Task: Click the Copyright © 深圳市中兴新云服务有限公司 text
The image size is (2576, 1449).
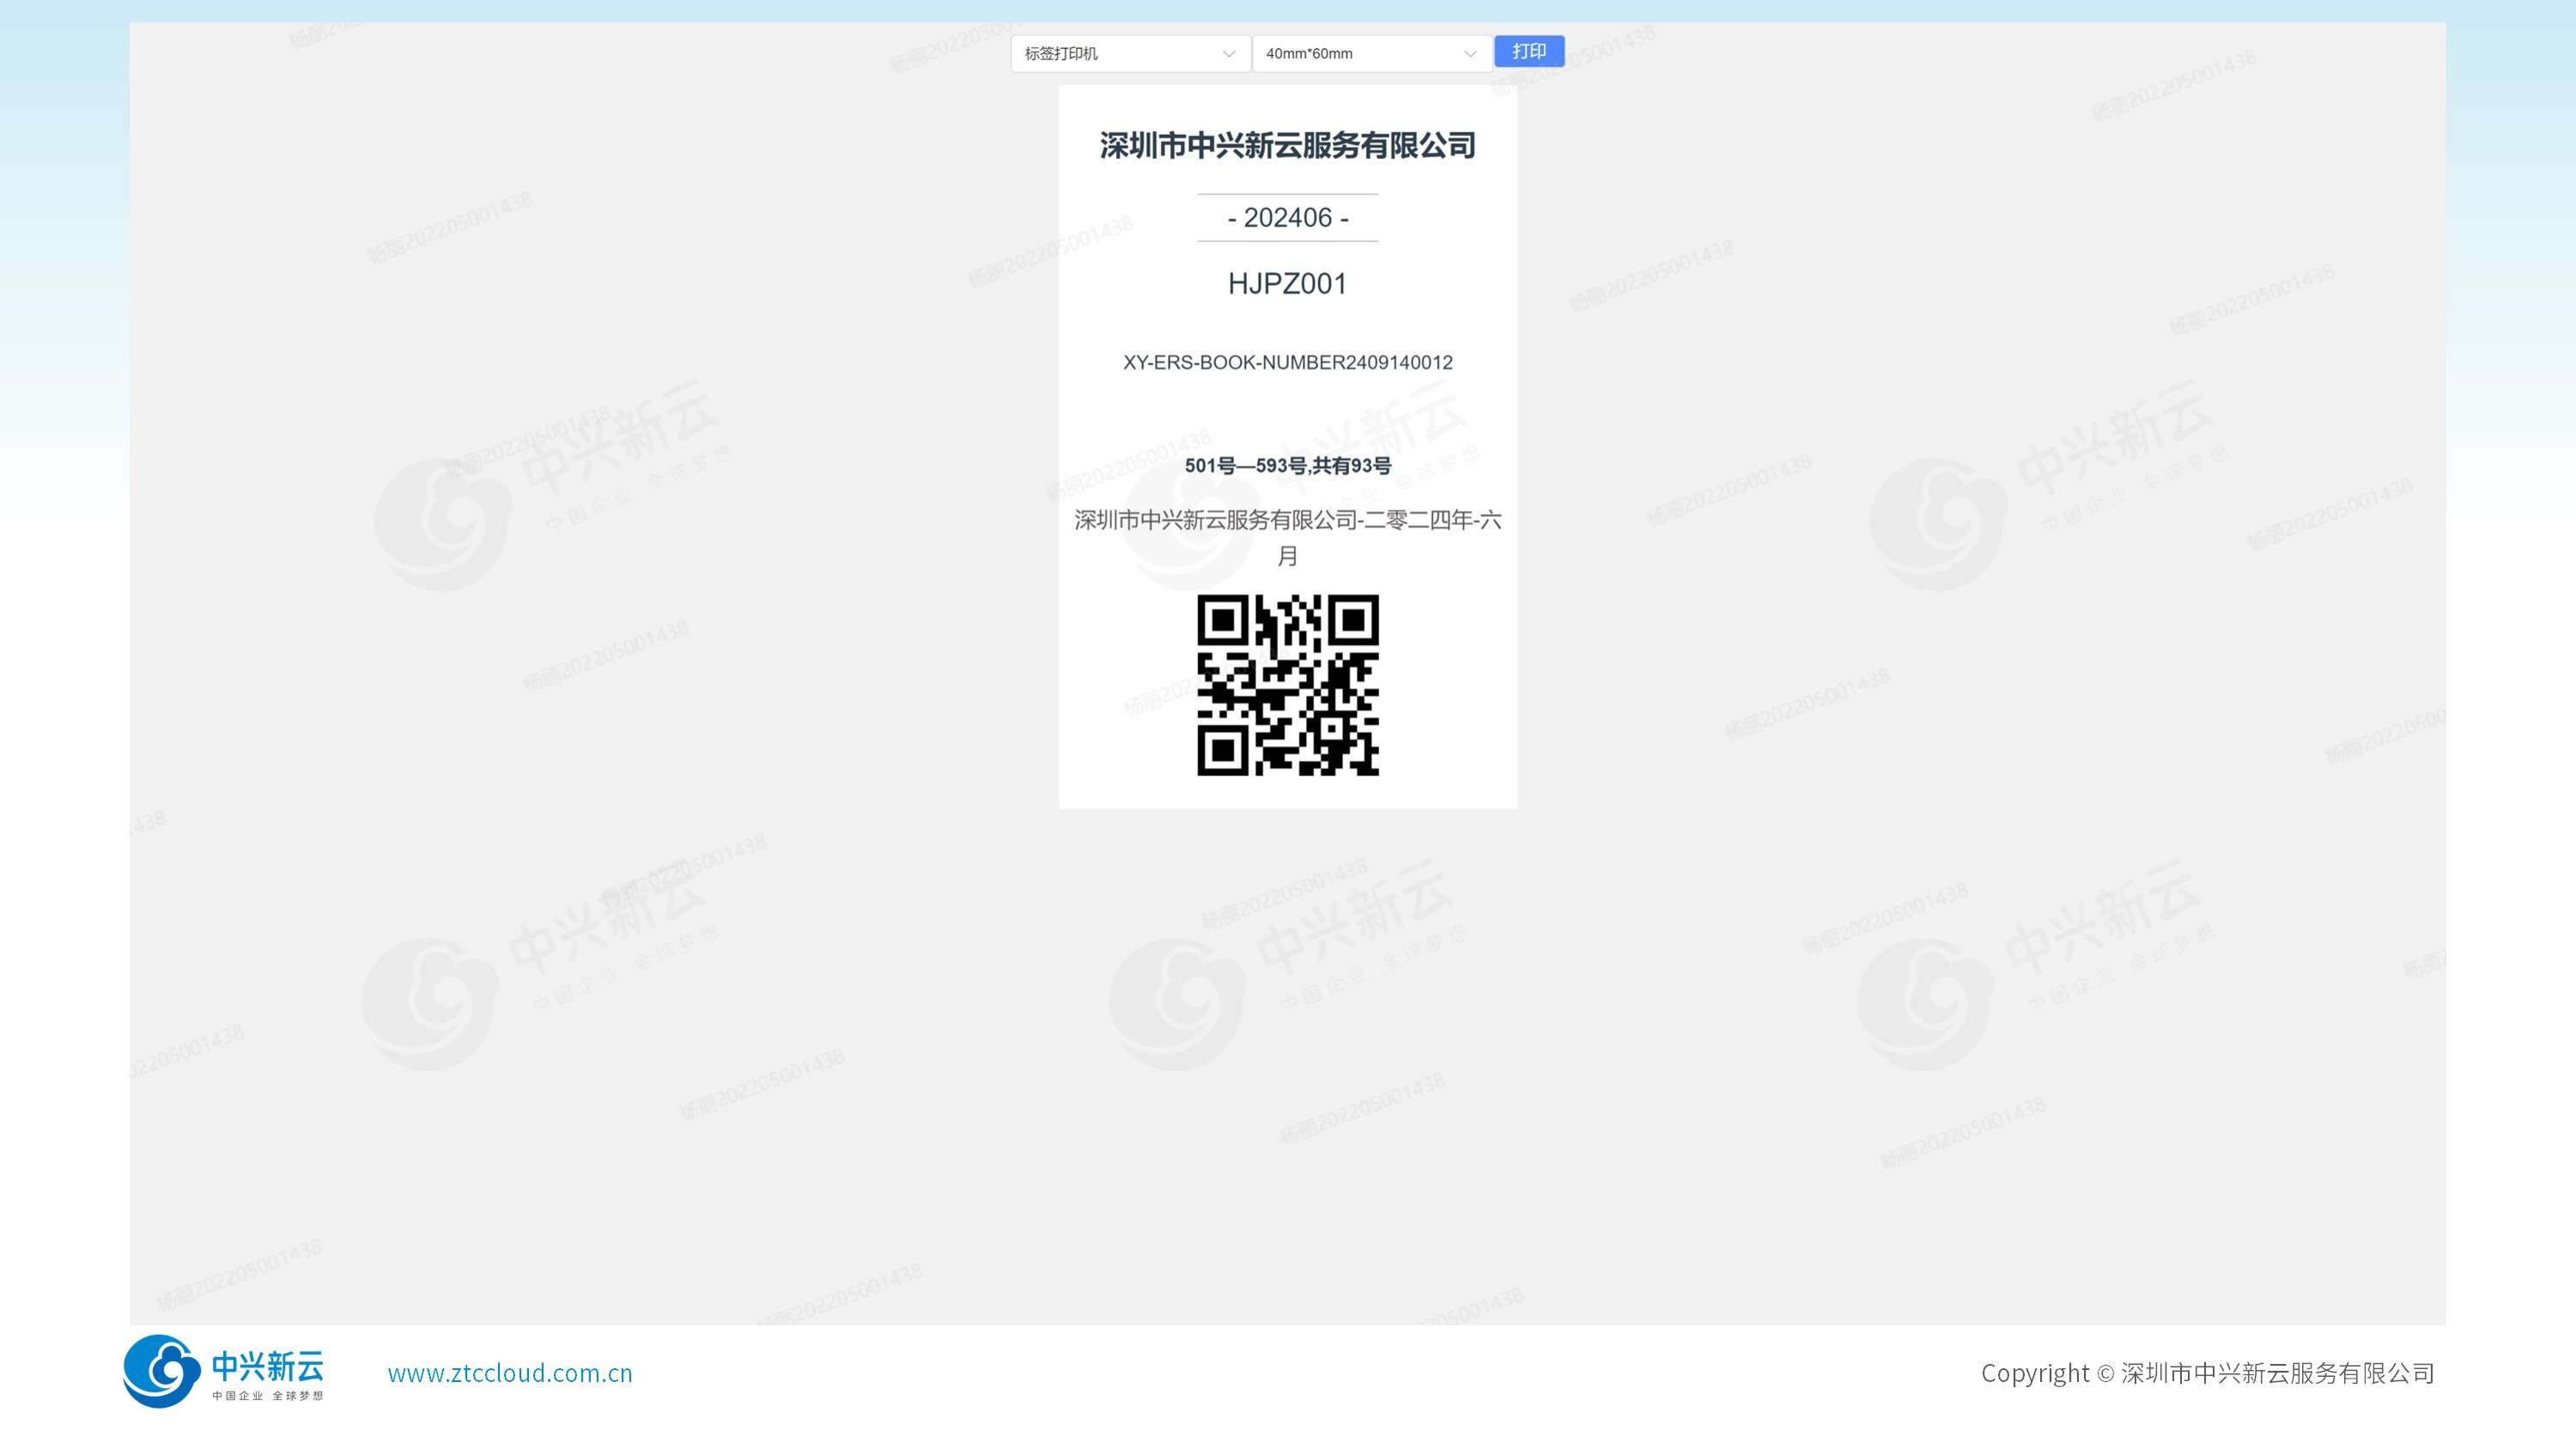Action: 2208,1373
